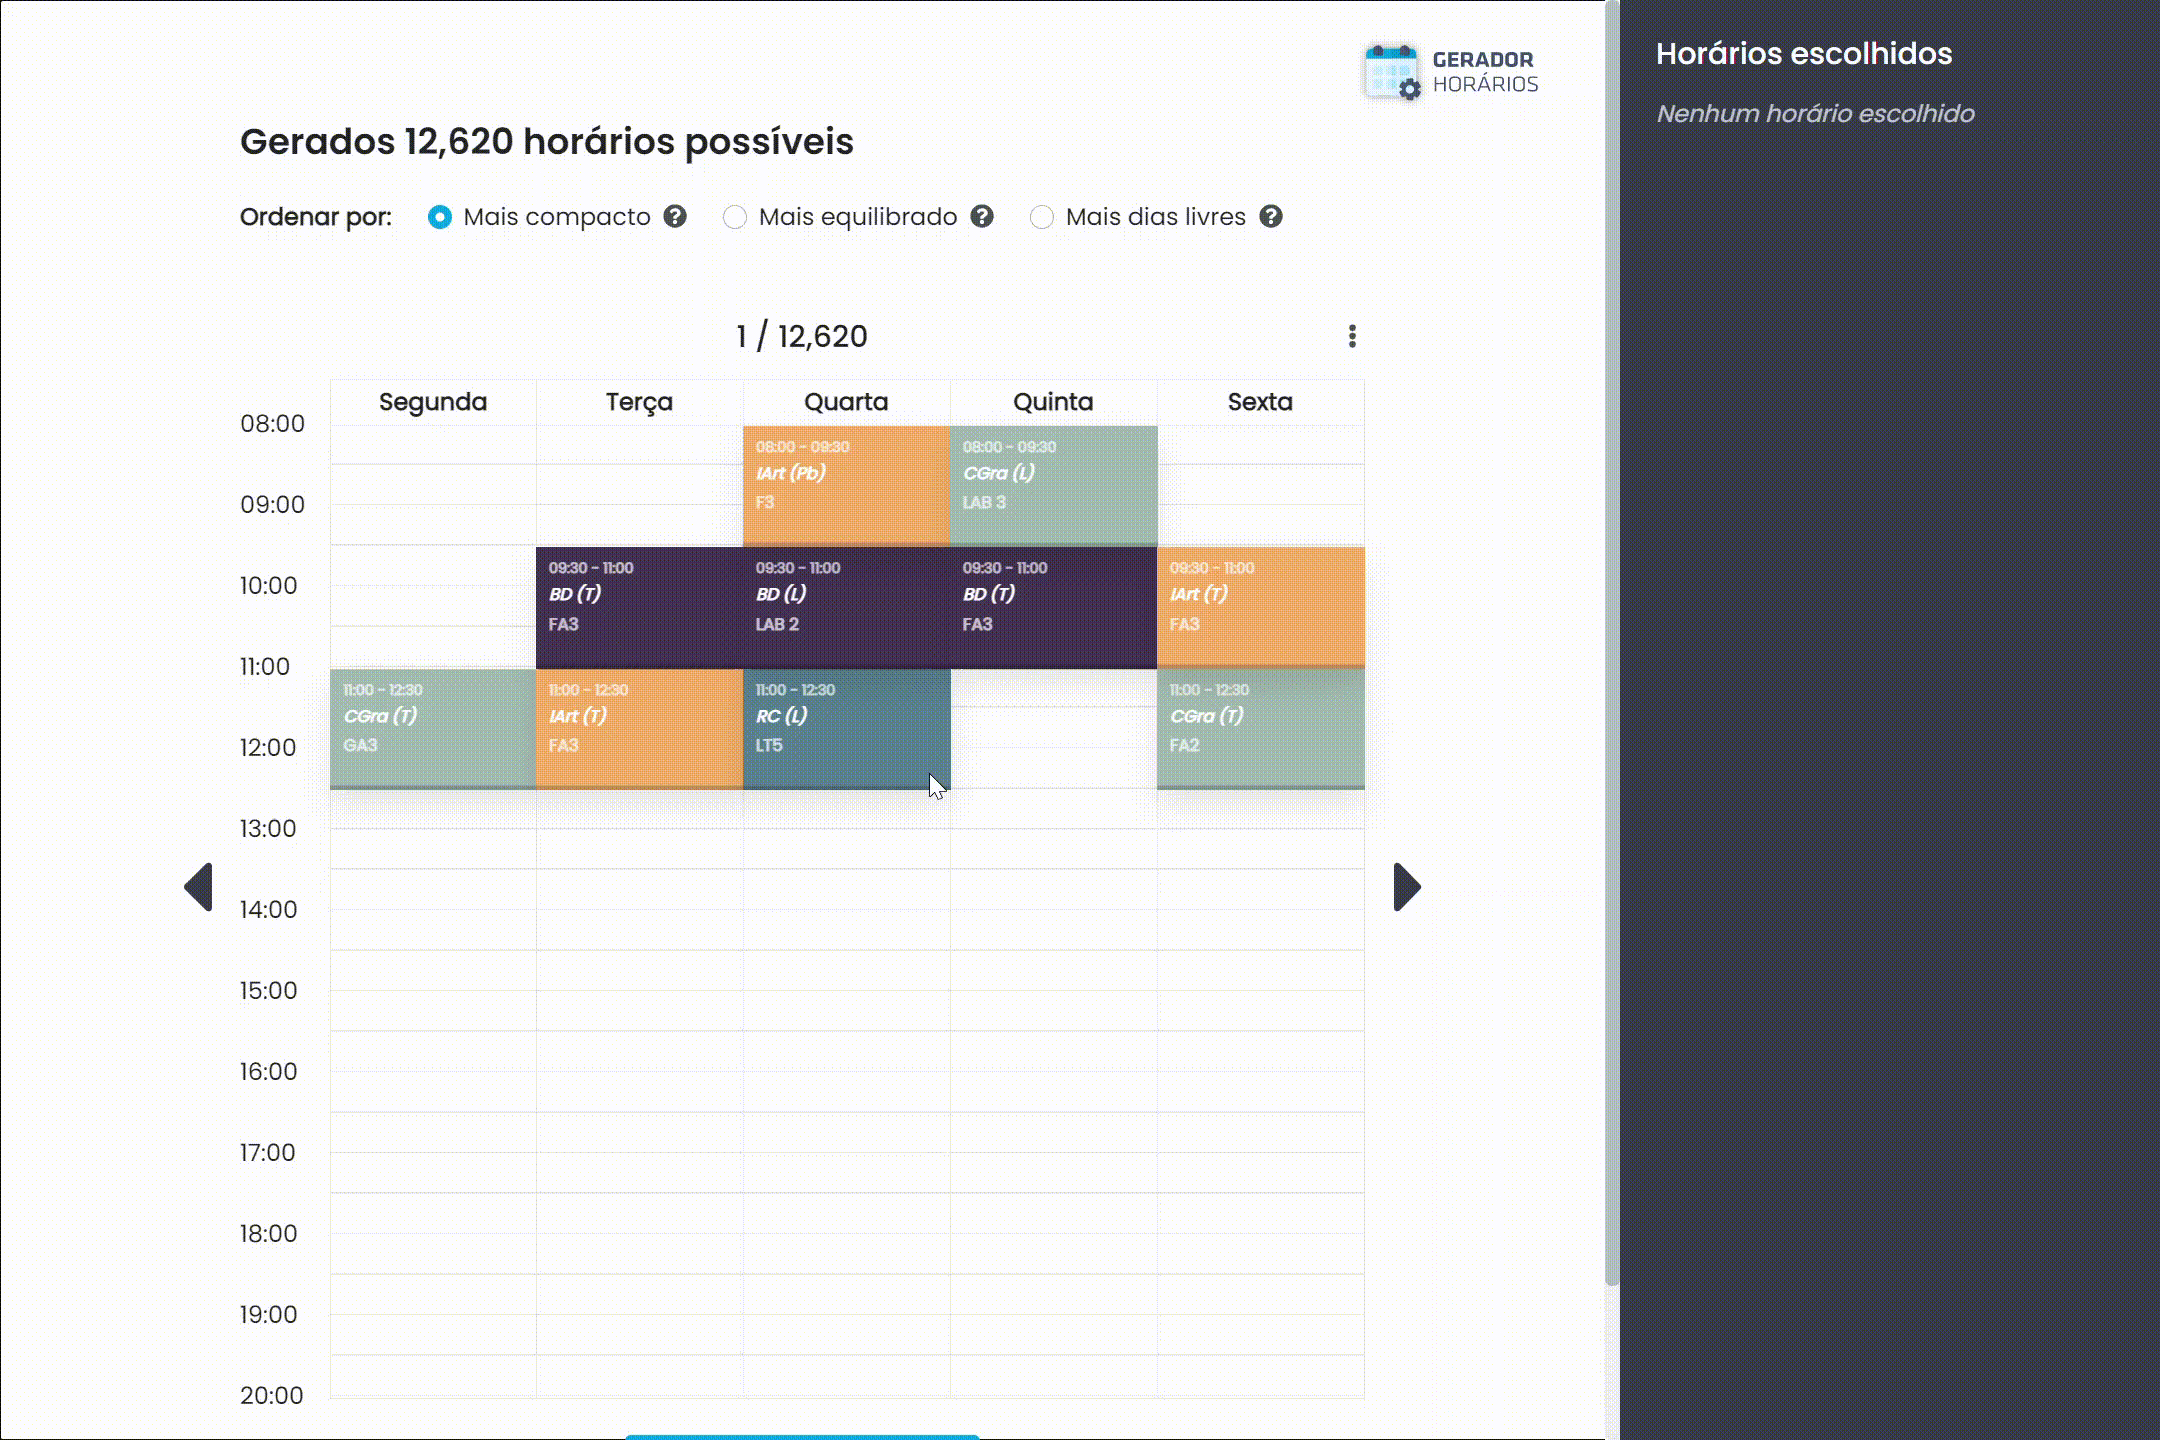Click the CGra (T) GA3 block on Segunda
This screenshot has width=2160, height=1440.
point(433,728)
